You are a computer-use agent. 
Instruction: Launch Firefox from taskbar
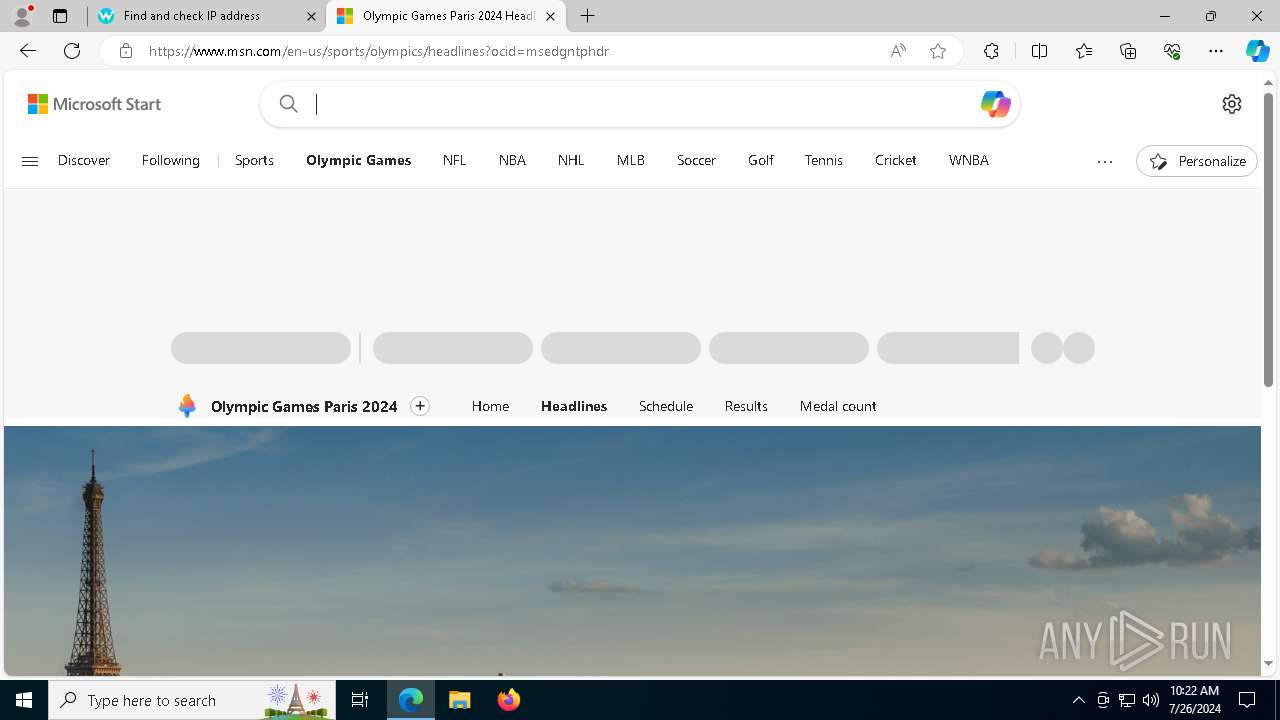click(508, 700)
